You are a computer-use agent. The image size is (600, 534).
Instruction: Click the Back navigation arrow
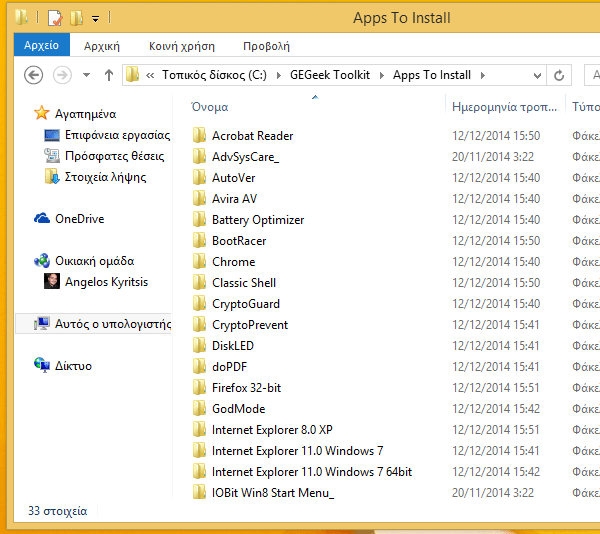click(33, 75)
